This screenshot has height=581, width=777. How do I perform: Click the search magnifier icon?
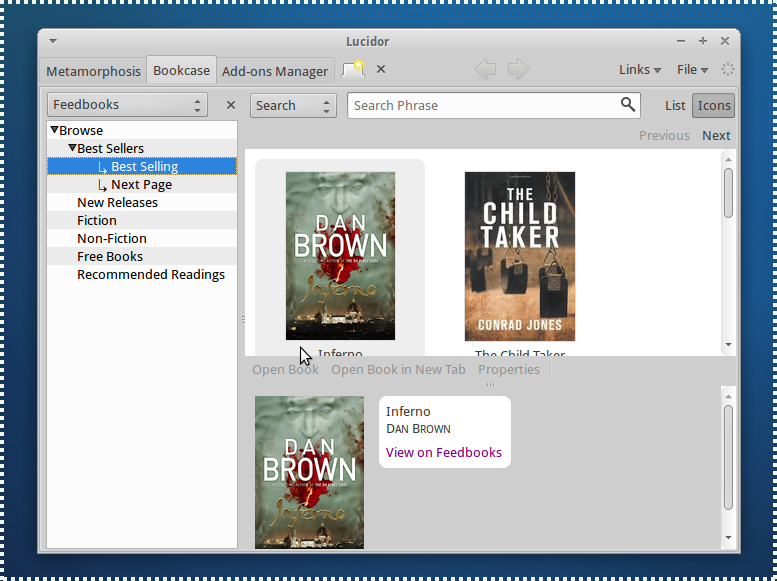point(628,105)
